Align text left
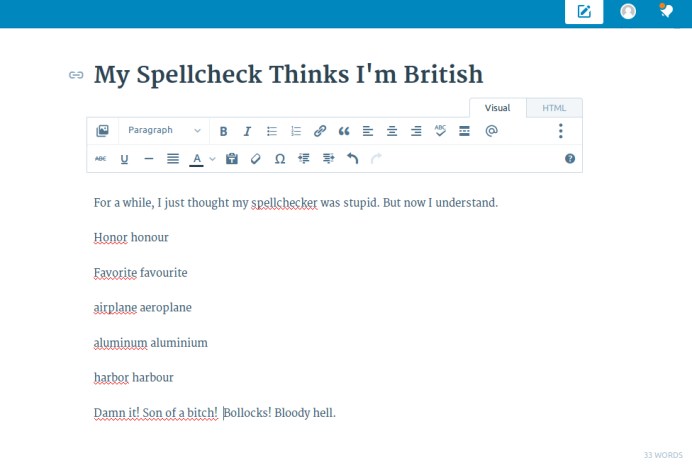The width and height of the screenshot is (692, 465). point(368,131)
